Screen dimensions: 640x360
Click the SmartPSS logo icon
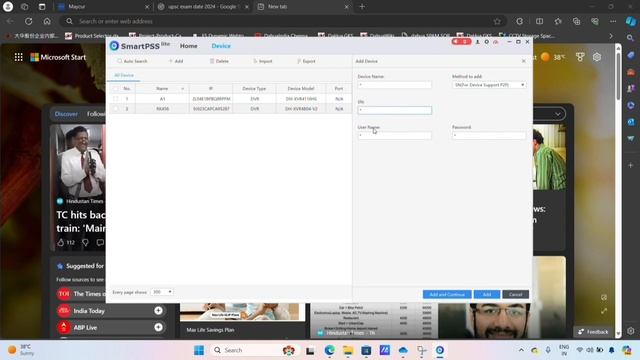point(114,46)
